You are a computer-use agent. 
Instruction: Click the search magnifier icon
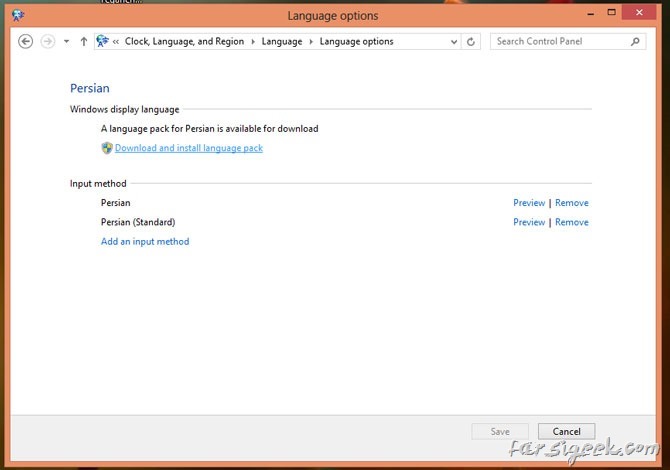pos(635,41)
